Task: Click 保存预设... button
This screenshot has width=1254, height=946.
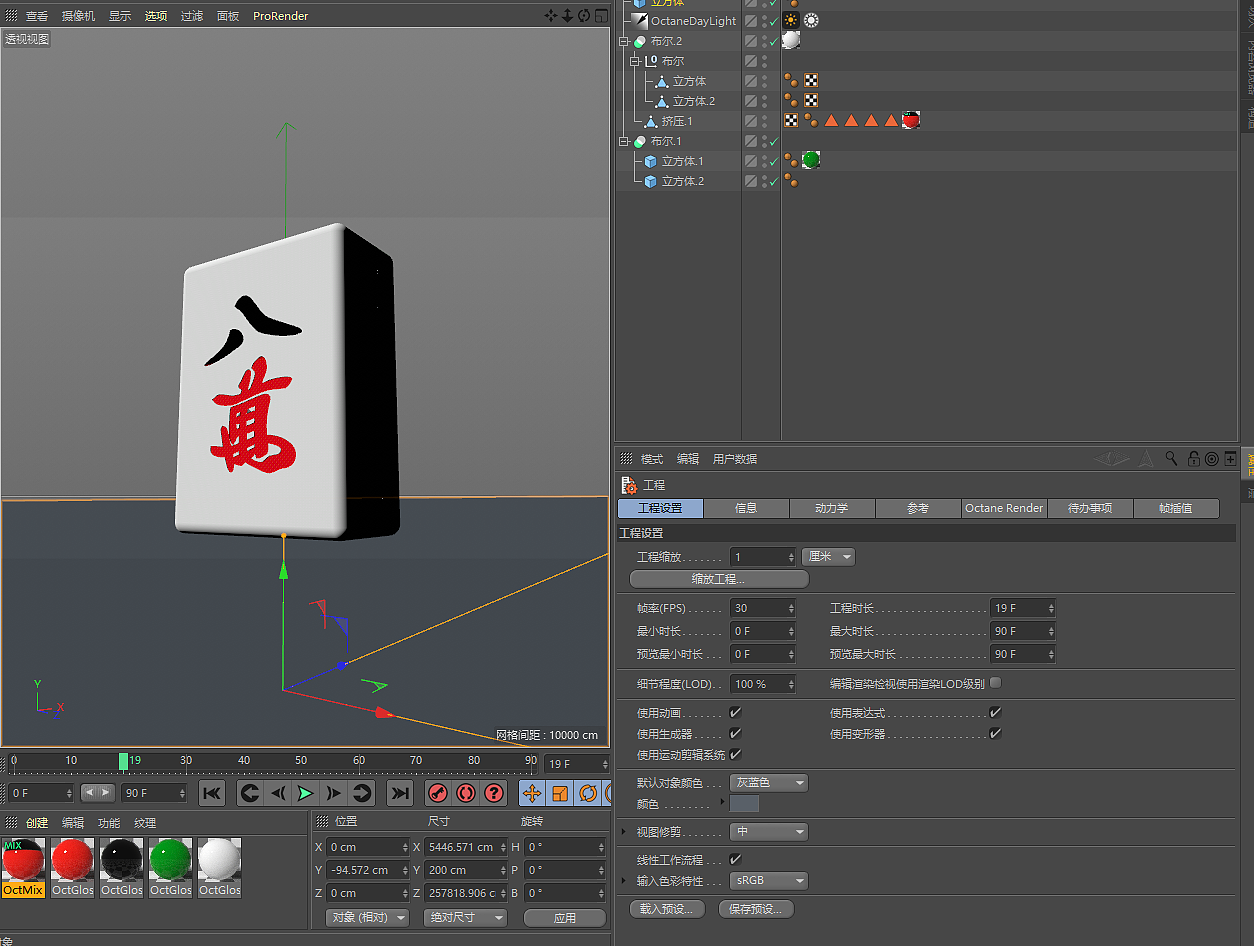Action: click(756, 909)
